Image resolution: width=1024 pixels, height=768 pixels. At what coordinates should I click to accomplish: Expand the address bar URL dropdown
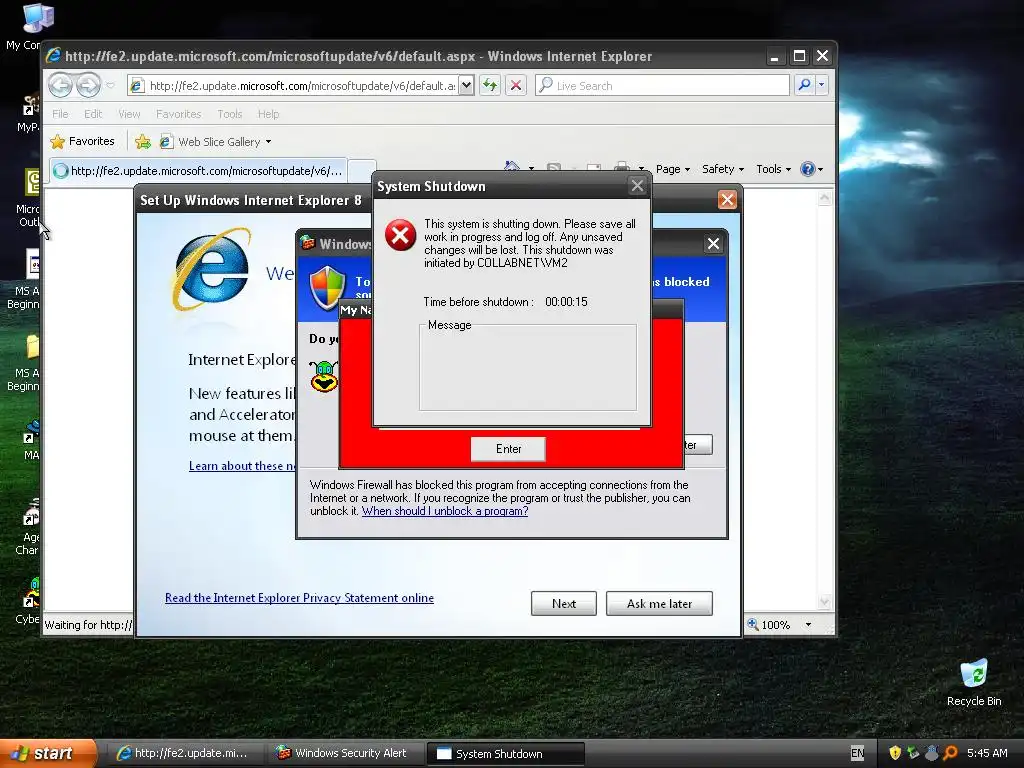click(466, 86)
